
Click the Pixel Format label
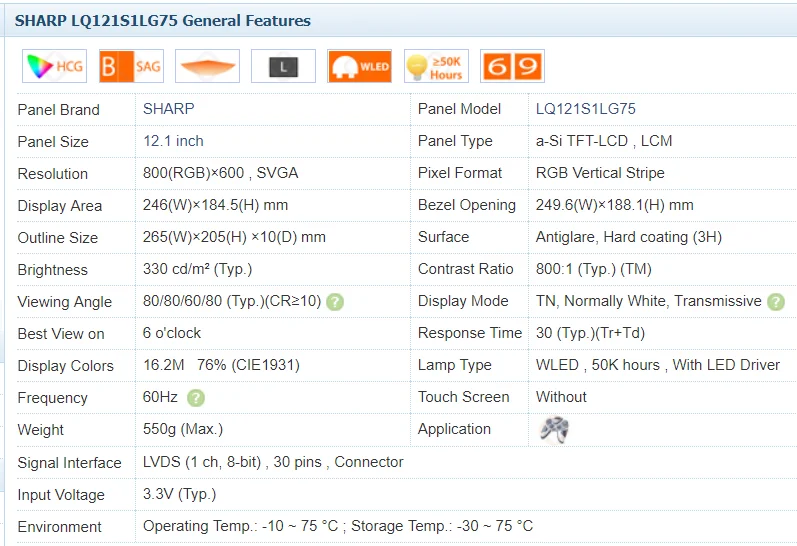coord(459,173)
